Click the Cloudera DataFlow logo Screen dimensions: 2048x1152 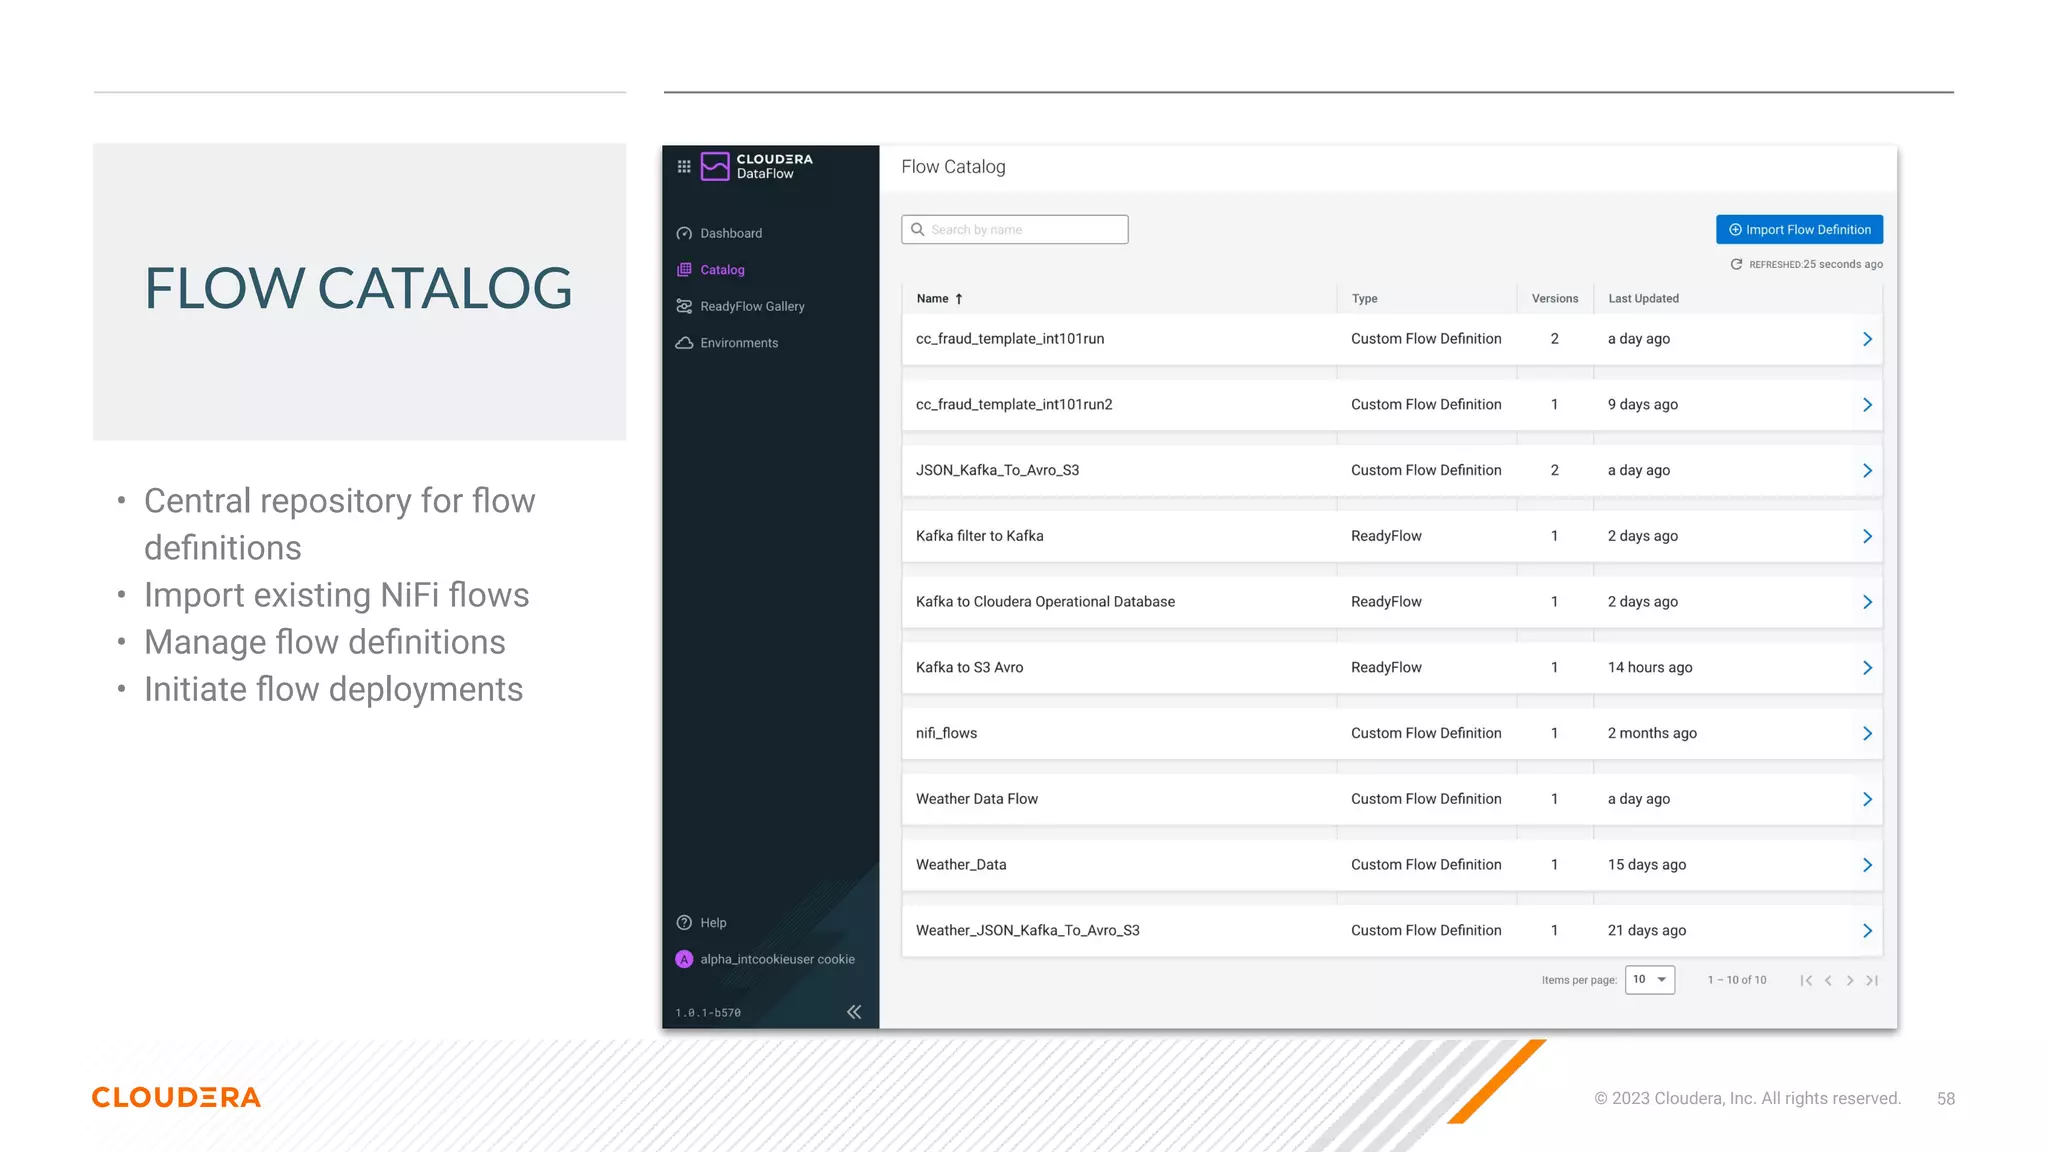(757, 166)
